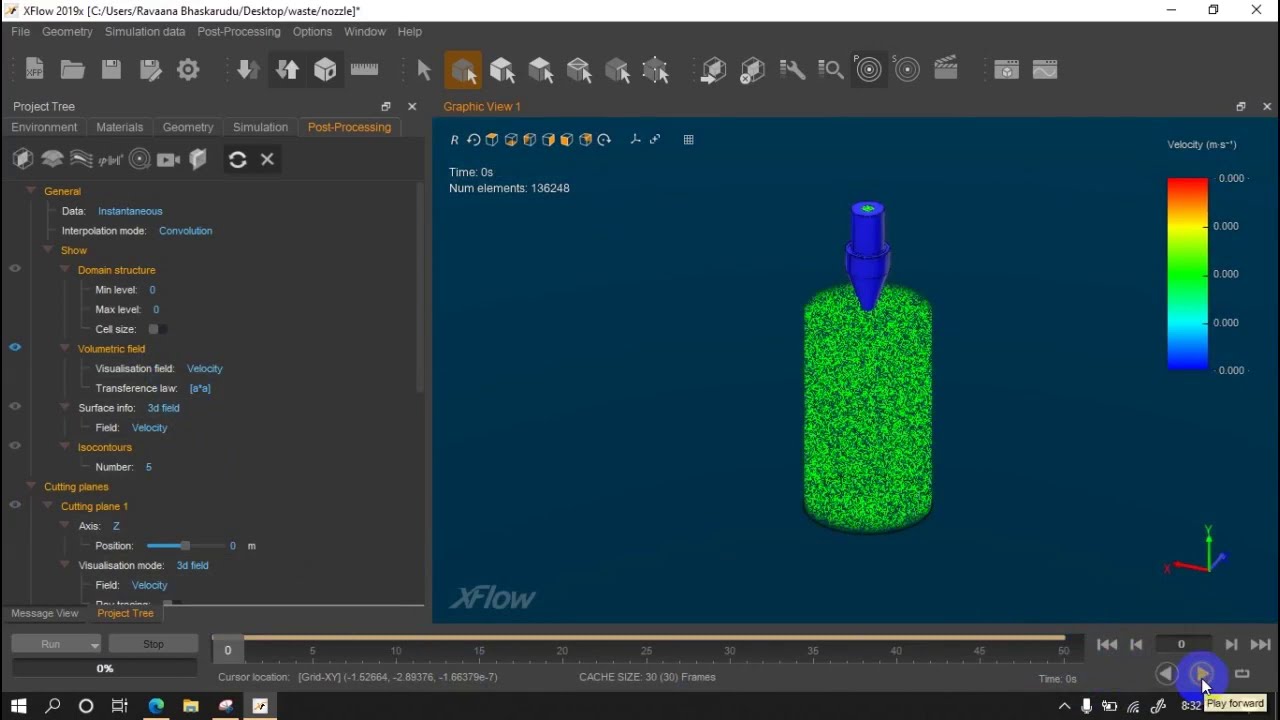The image size is (1280, 720).
Task: Collapse the Domain structure node
Action: tap(65, 269)
